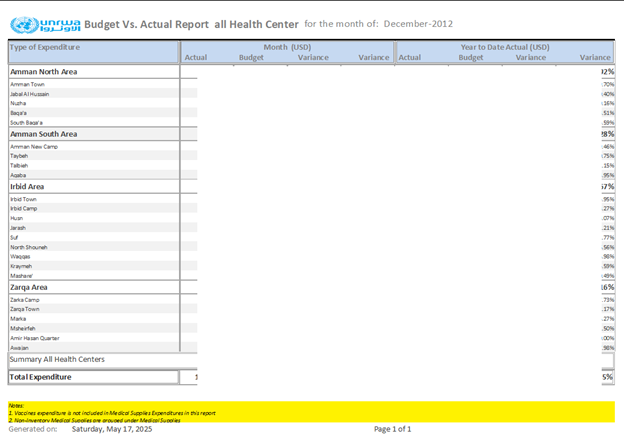The width and height of the screenshot is (624, 435).
Task: Click the Amman South Area section heading
Action: (x=43, y=134)
